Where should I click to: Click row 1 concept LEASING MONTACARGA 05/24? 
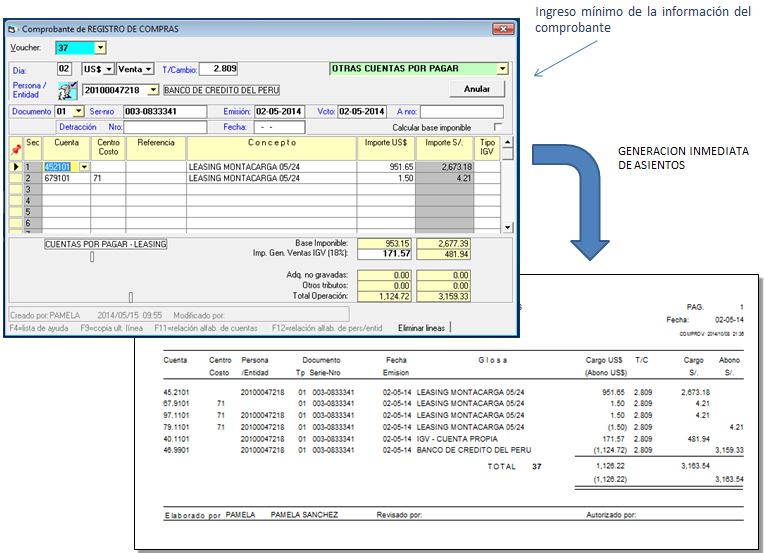(271, 167)
